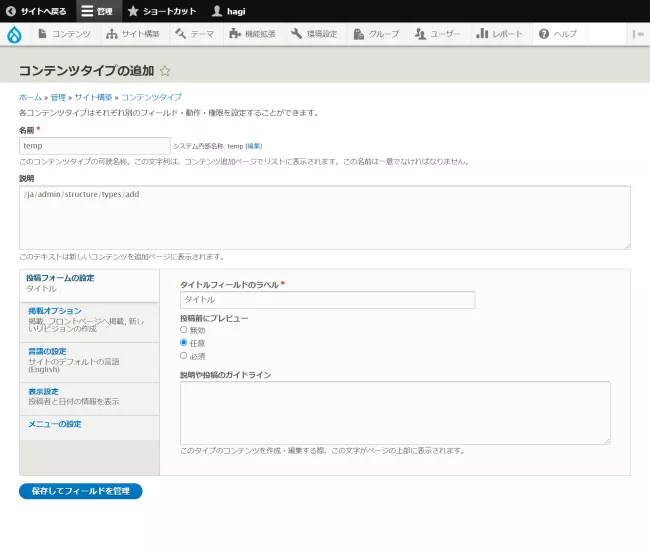This screenshot has height=554, width=650.
Task: Click the 説明 textarea
Action: pos(325,218)
